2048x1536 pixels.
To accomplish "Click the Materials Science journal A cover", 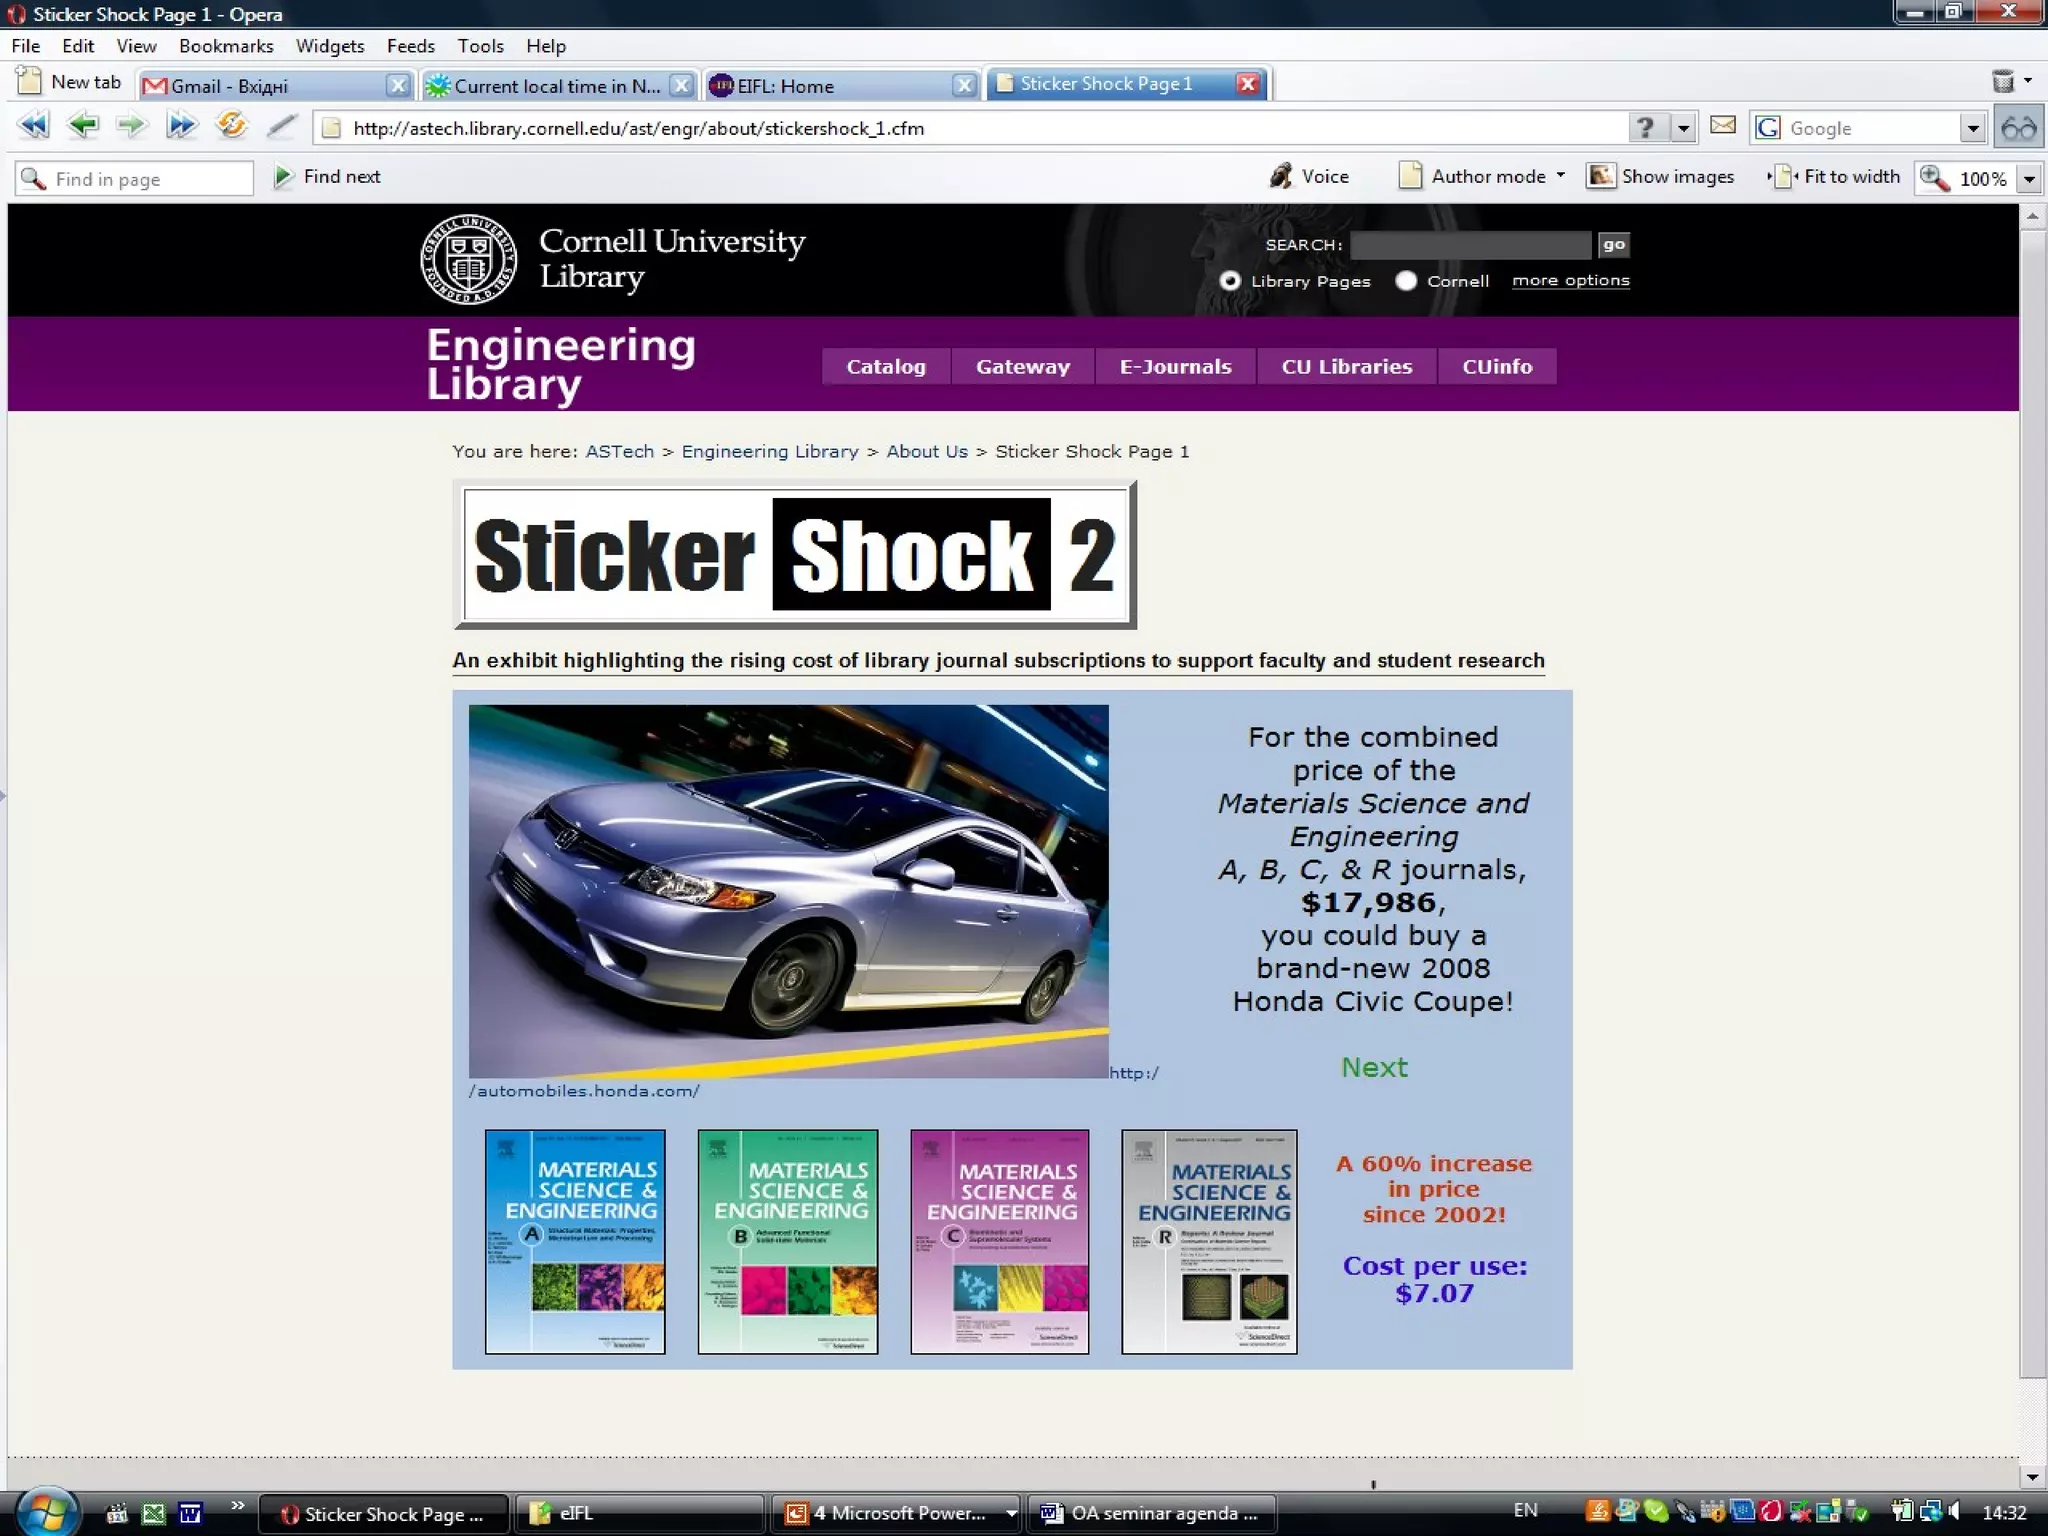I will [x=575, y=1241].
